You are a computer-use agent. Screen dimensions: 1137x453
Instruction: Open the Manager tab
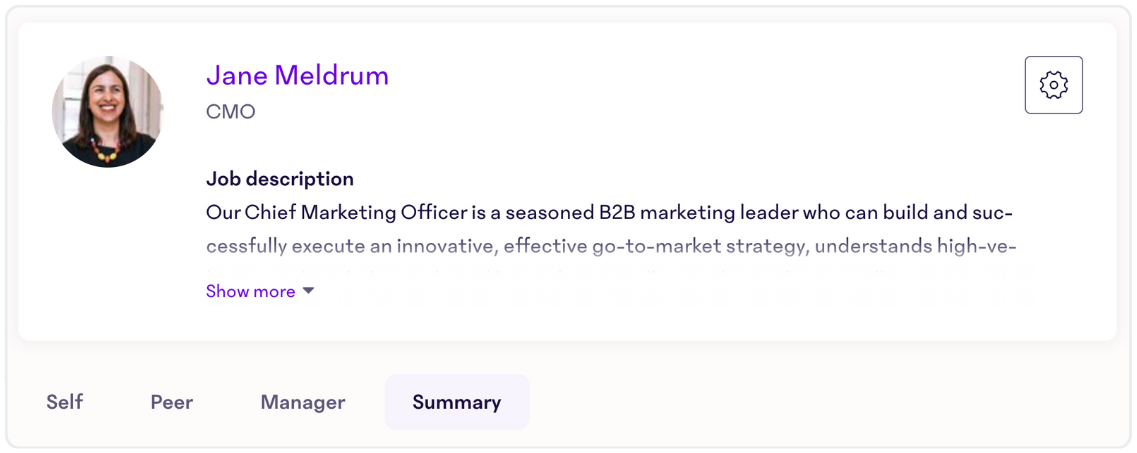tap(303, 402)
